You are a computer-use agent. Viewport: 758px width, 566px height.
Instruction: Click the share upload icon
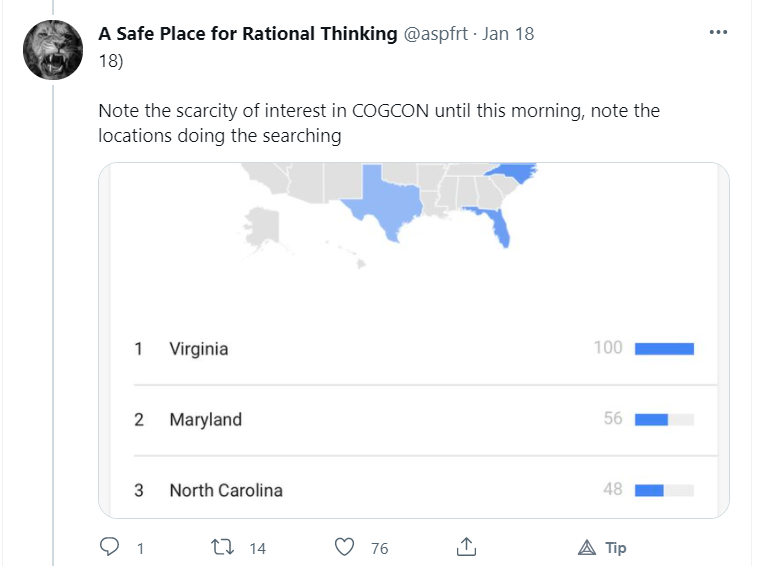tap(466, 547)
